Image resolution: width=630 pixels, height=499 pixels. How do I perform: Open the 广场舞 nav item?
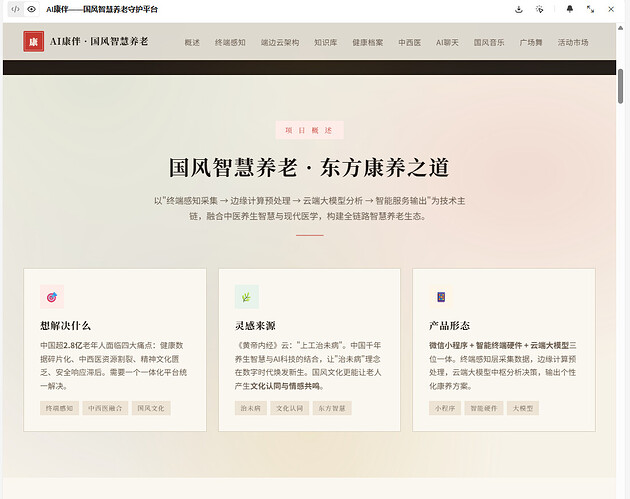click(531, 43)
